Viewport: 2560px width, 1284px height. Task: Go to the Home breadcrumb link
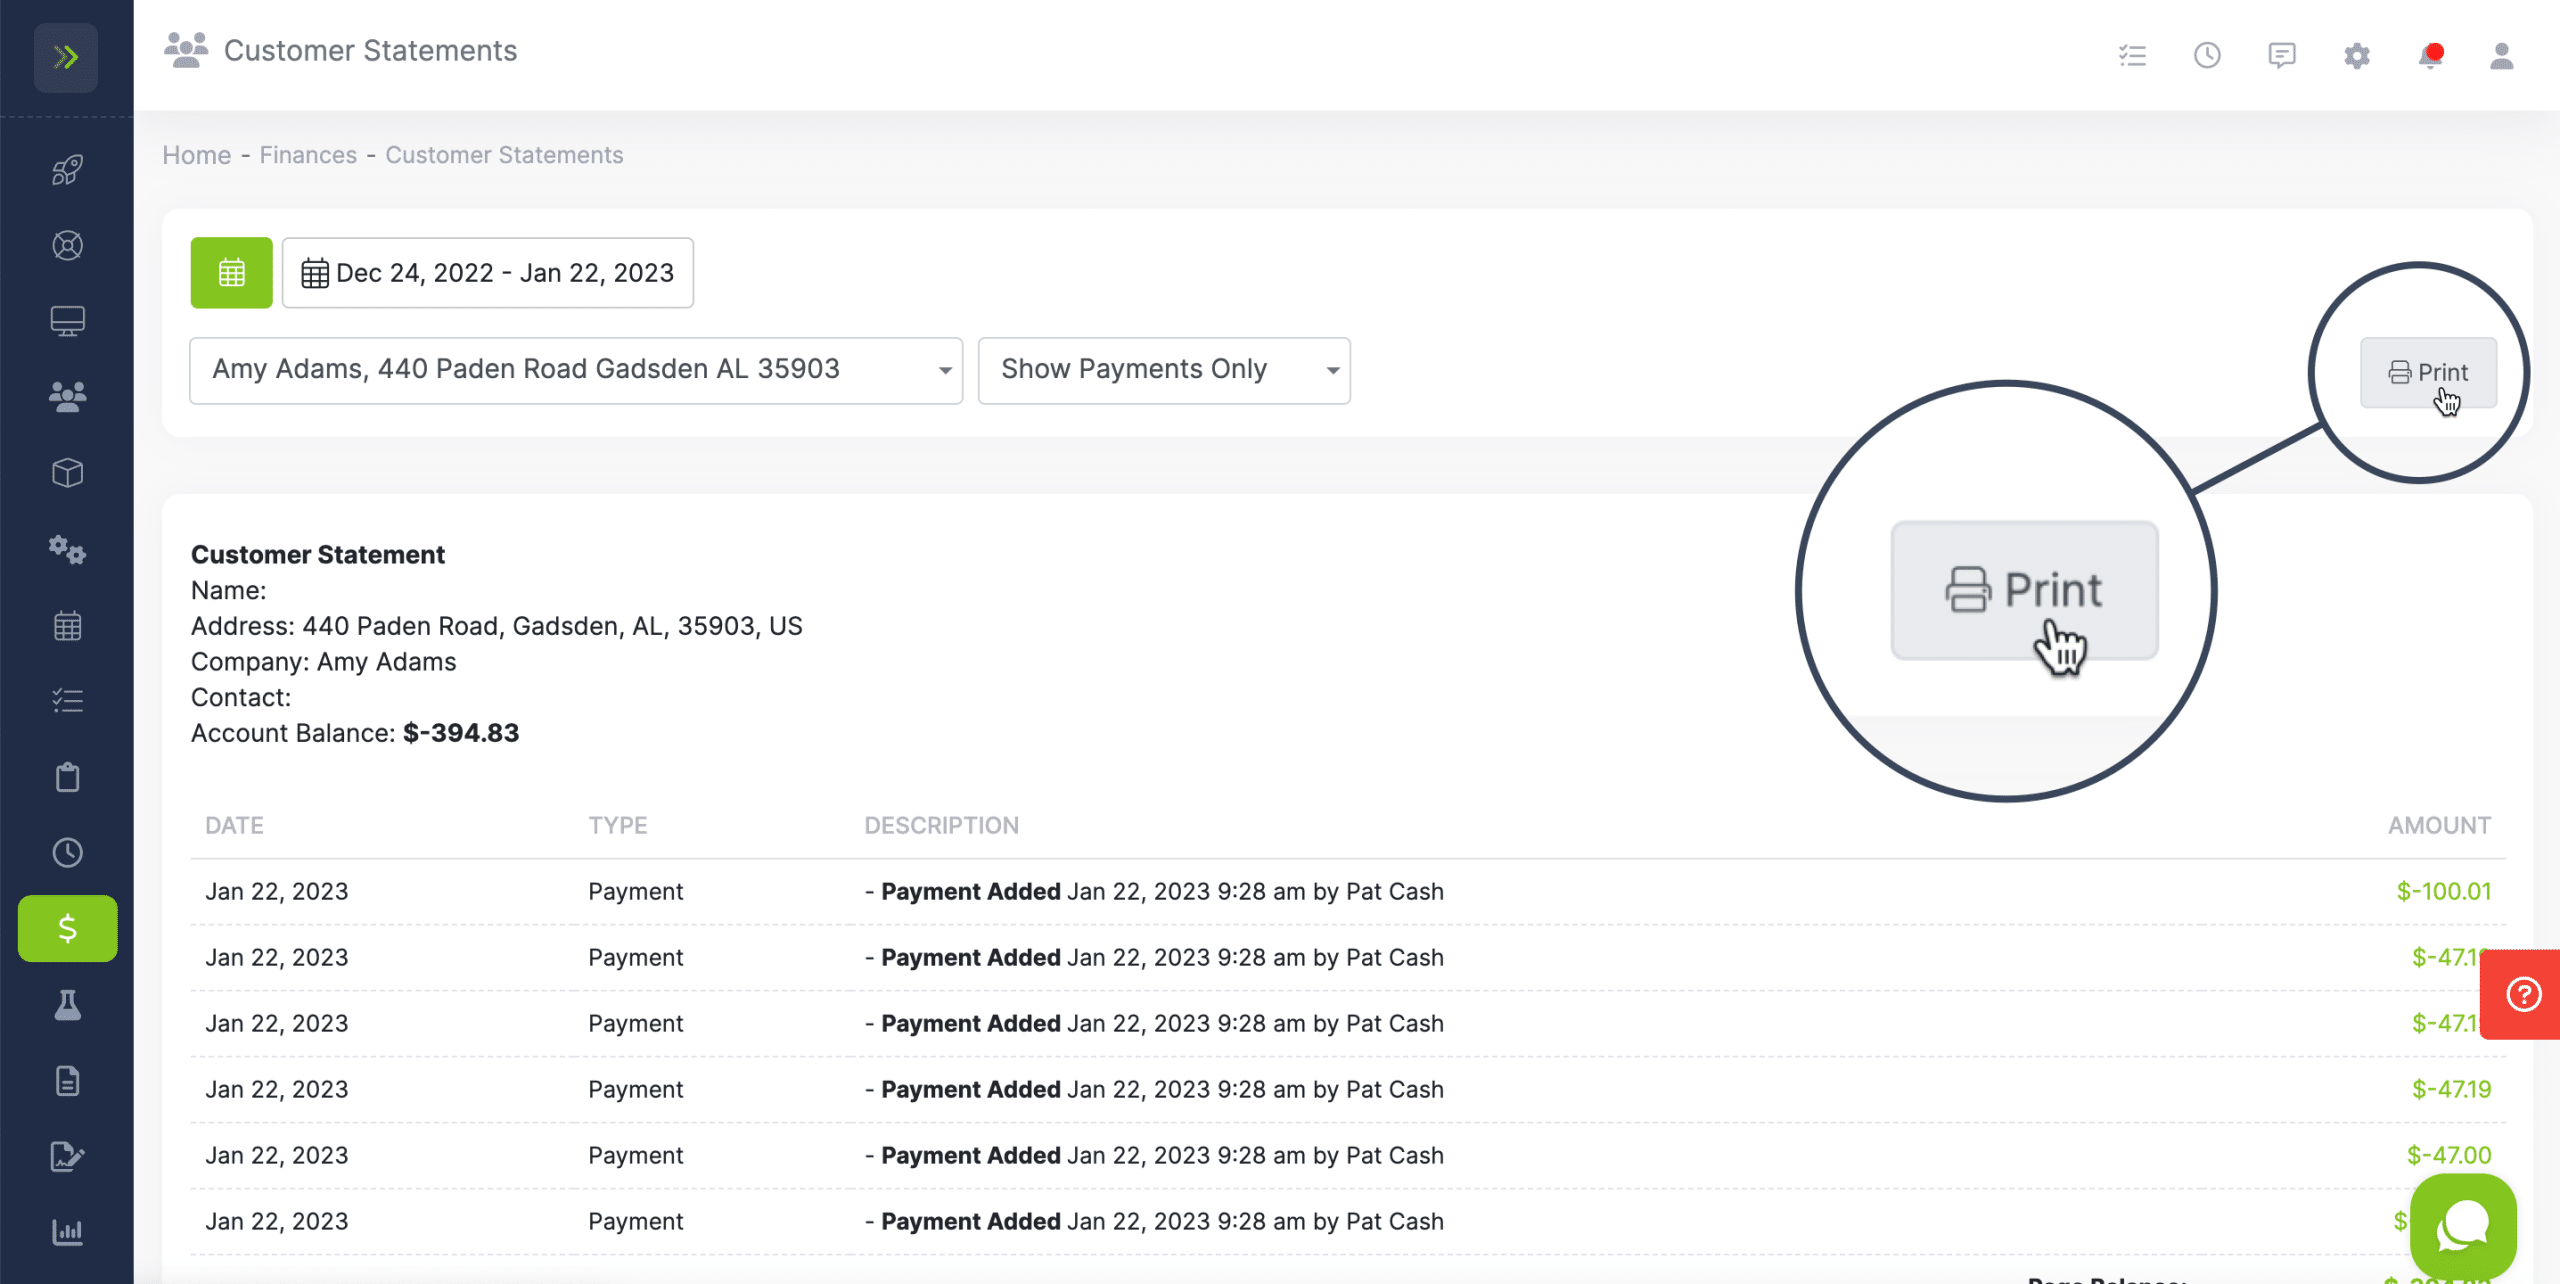click(x=197, y=155)
